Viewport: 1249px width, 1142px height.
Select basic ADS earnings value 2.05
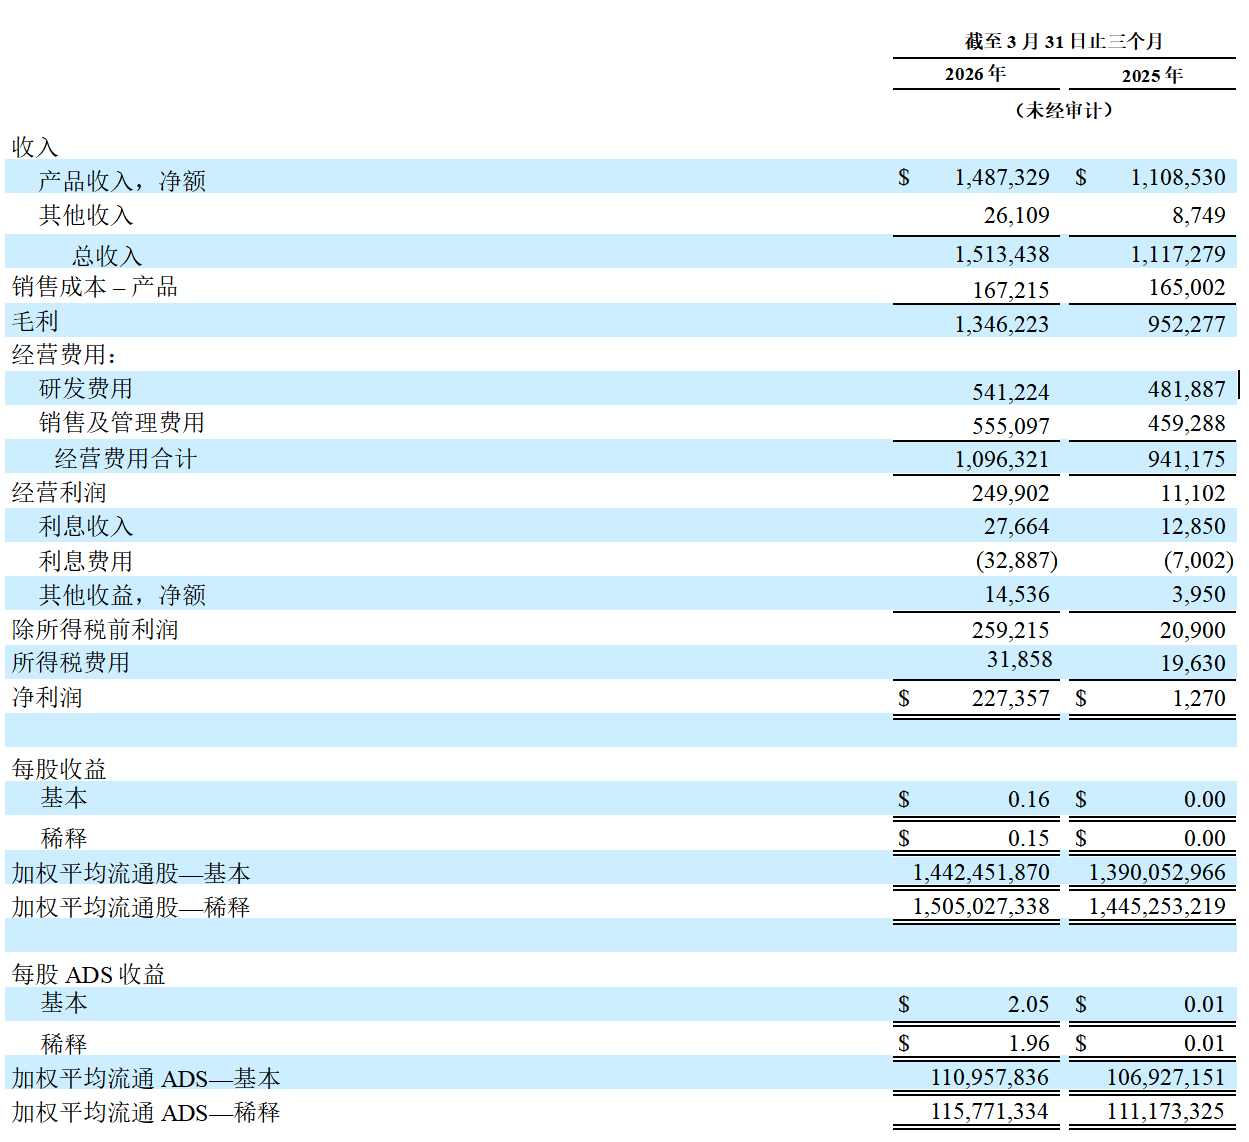[1029, 1005]
